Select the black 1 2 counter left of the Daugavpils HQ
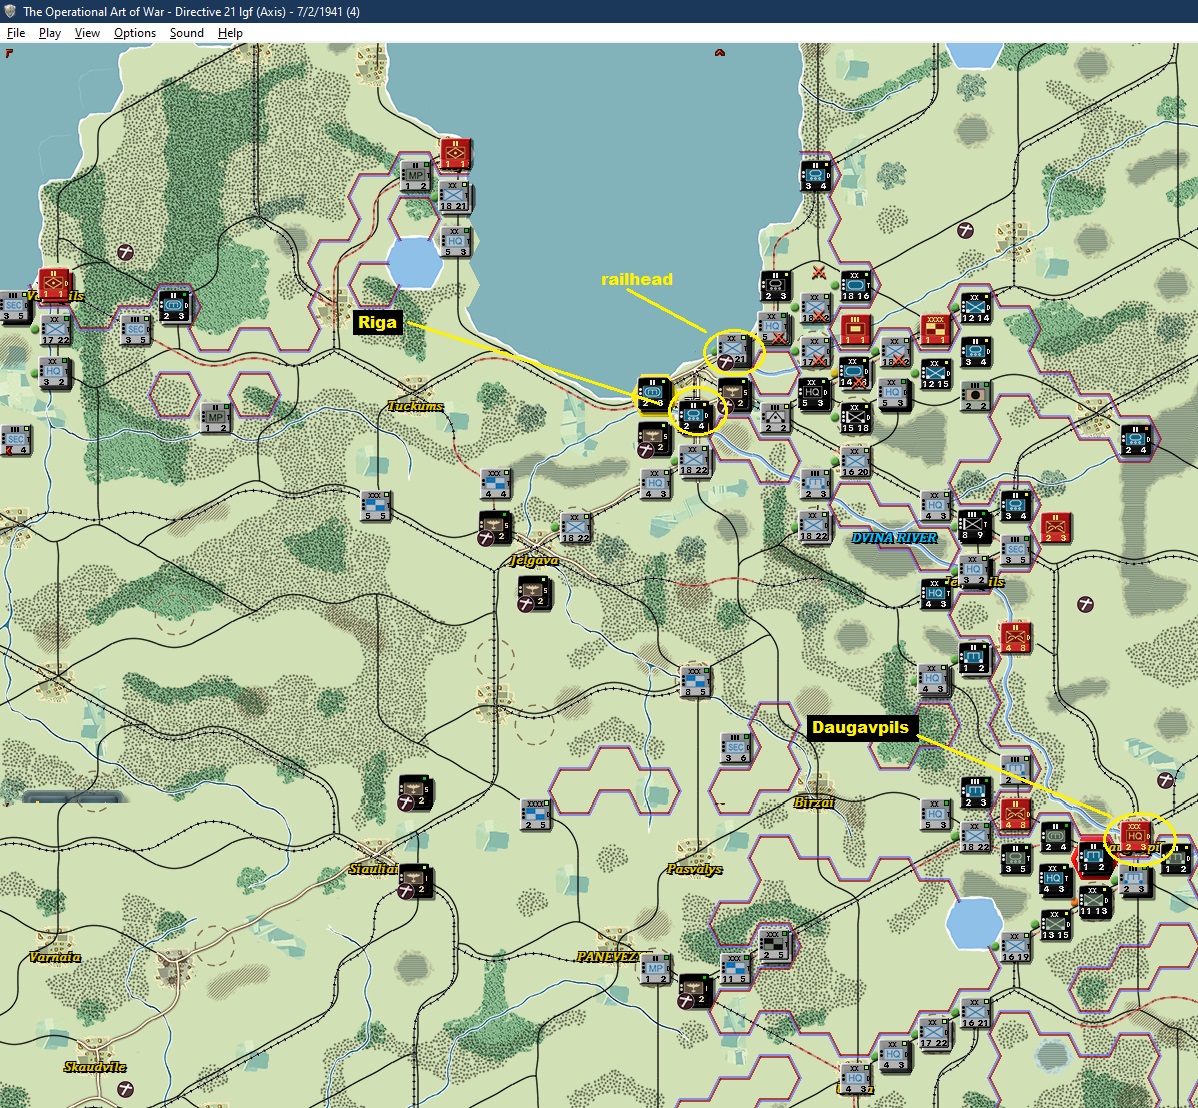This screenshot has height=1108, width=1198. pyautogui.click(x=1092, y=857)
